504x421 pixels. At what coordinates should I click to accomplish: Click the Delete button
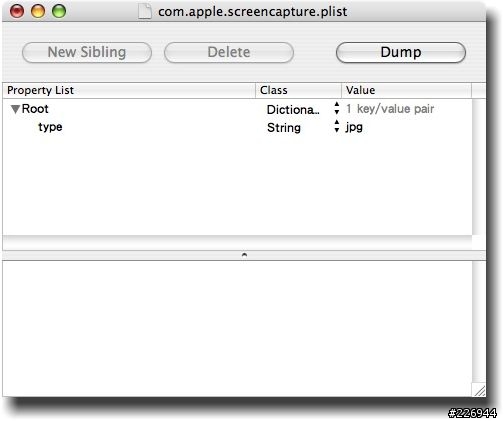[229, 52]
